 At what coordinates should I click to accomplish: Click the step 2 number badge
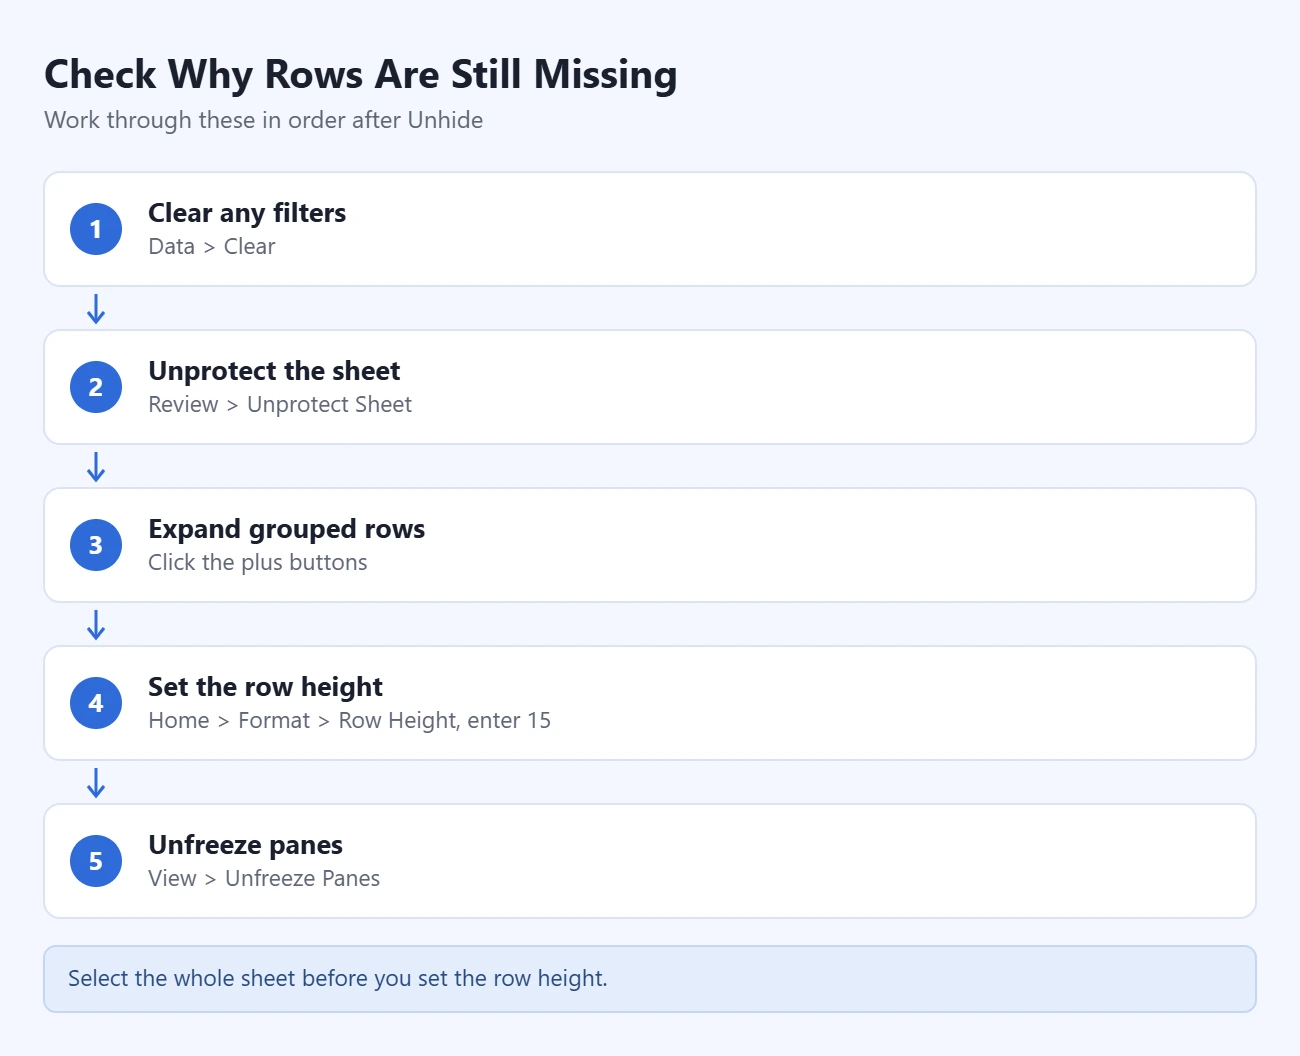click(96, 387)
